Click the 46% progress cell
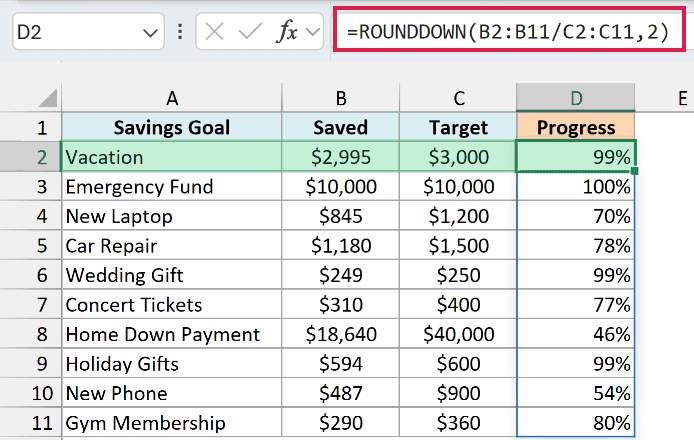Image resolution: width=694 pixels, height=440 pixels. tap(575, 334)
